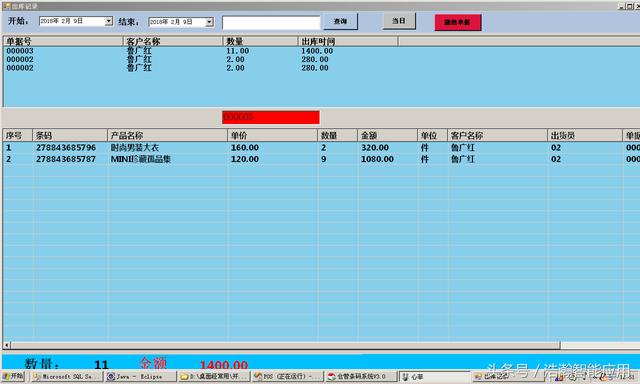The height and width of the screenshot is (384, 640).
Task: Click amount cell 320.00
Action: tap(375, 148)
